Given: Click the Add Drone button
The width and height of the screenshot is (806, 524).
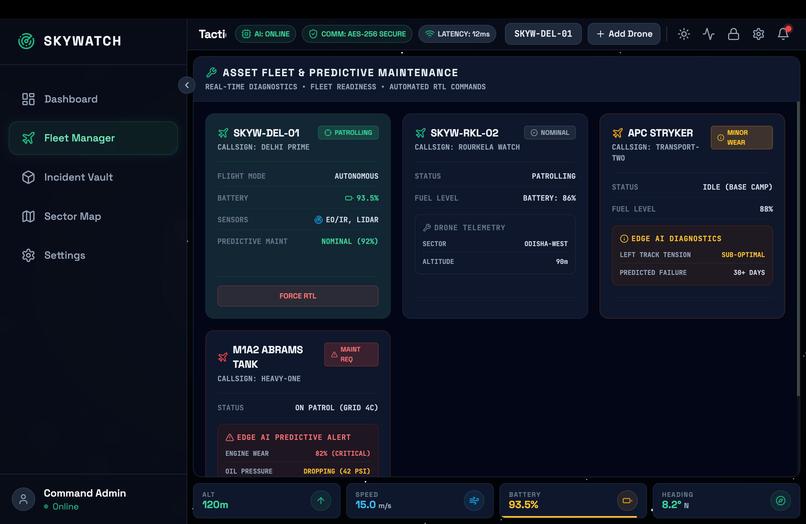Looking at the screenshot, I should click(624, 34).
